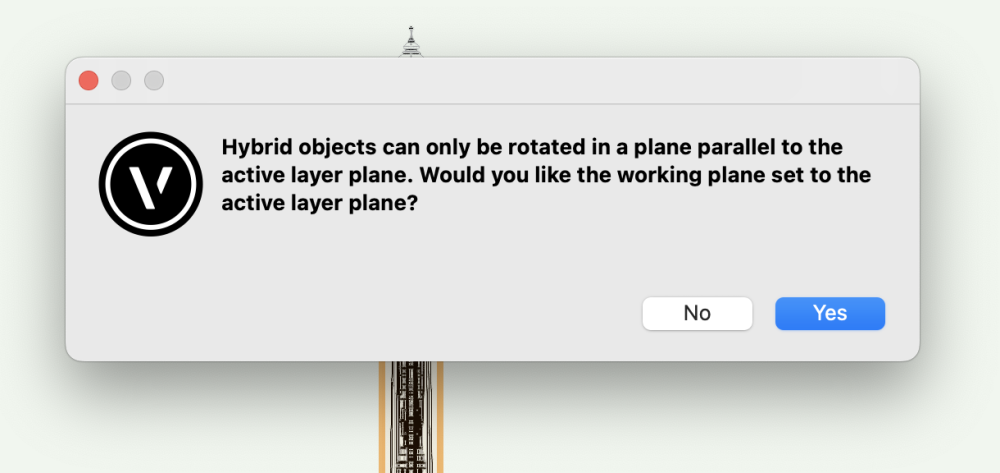Click Yes to set the working plane
The width and height of the screenshot is (1000, 473).
coord(830,313)
